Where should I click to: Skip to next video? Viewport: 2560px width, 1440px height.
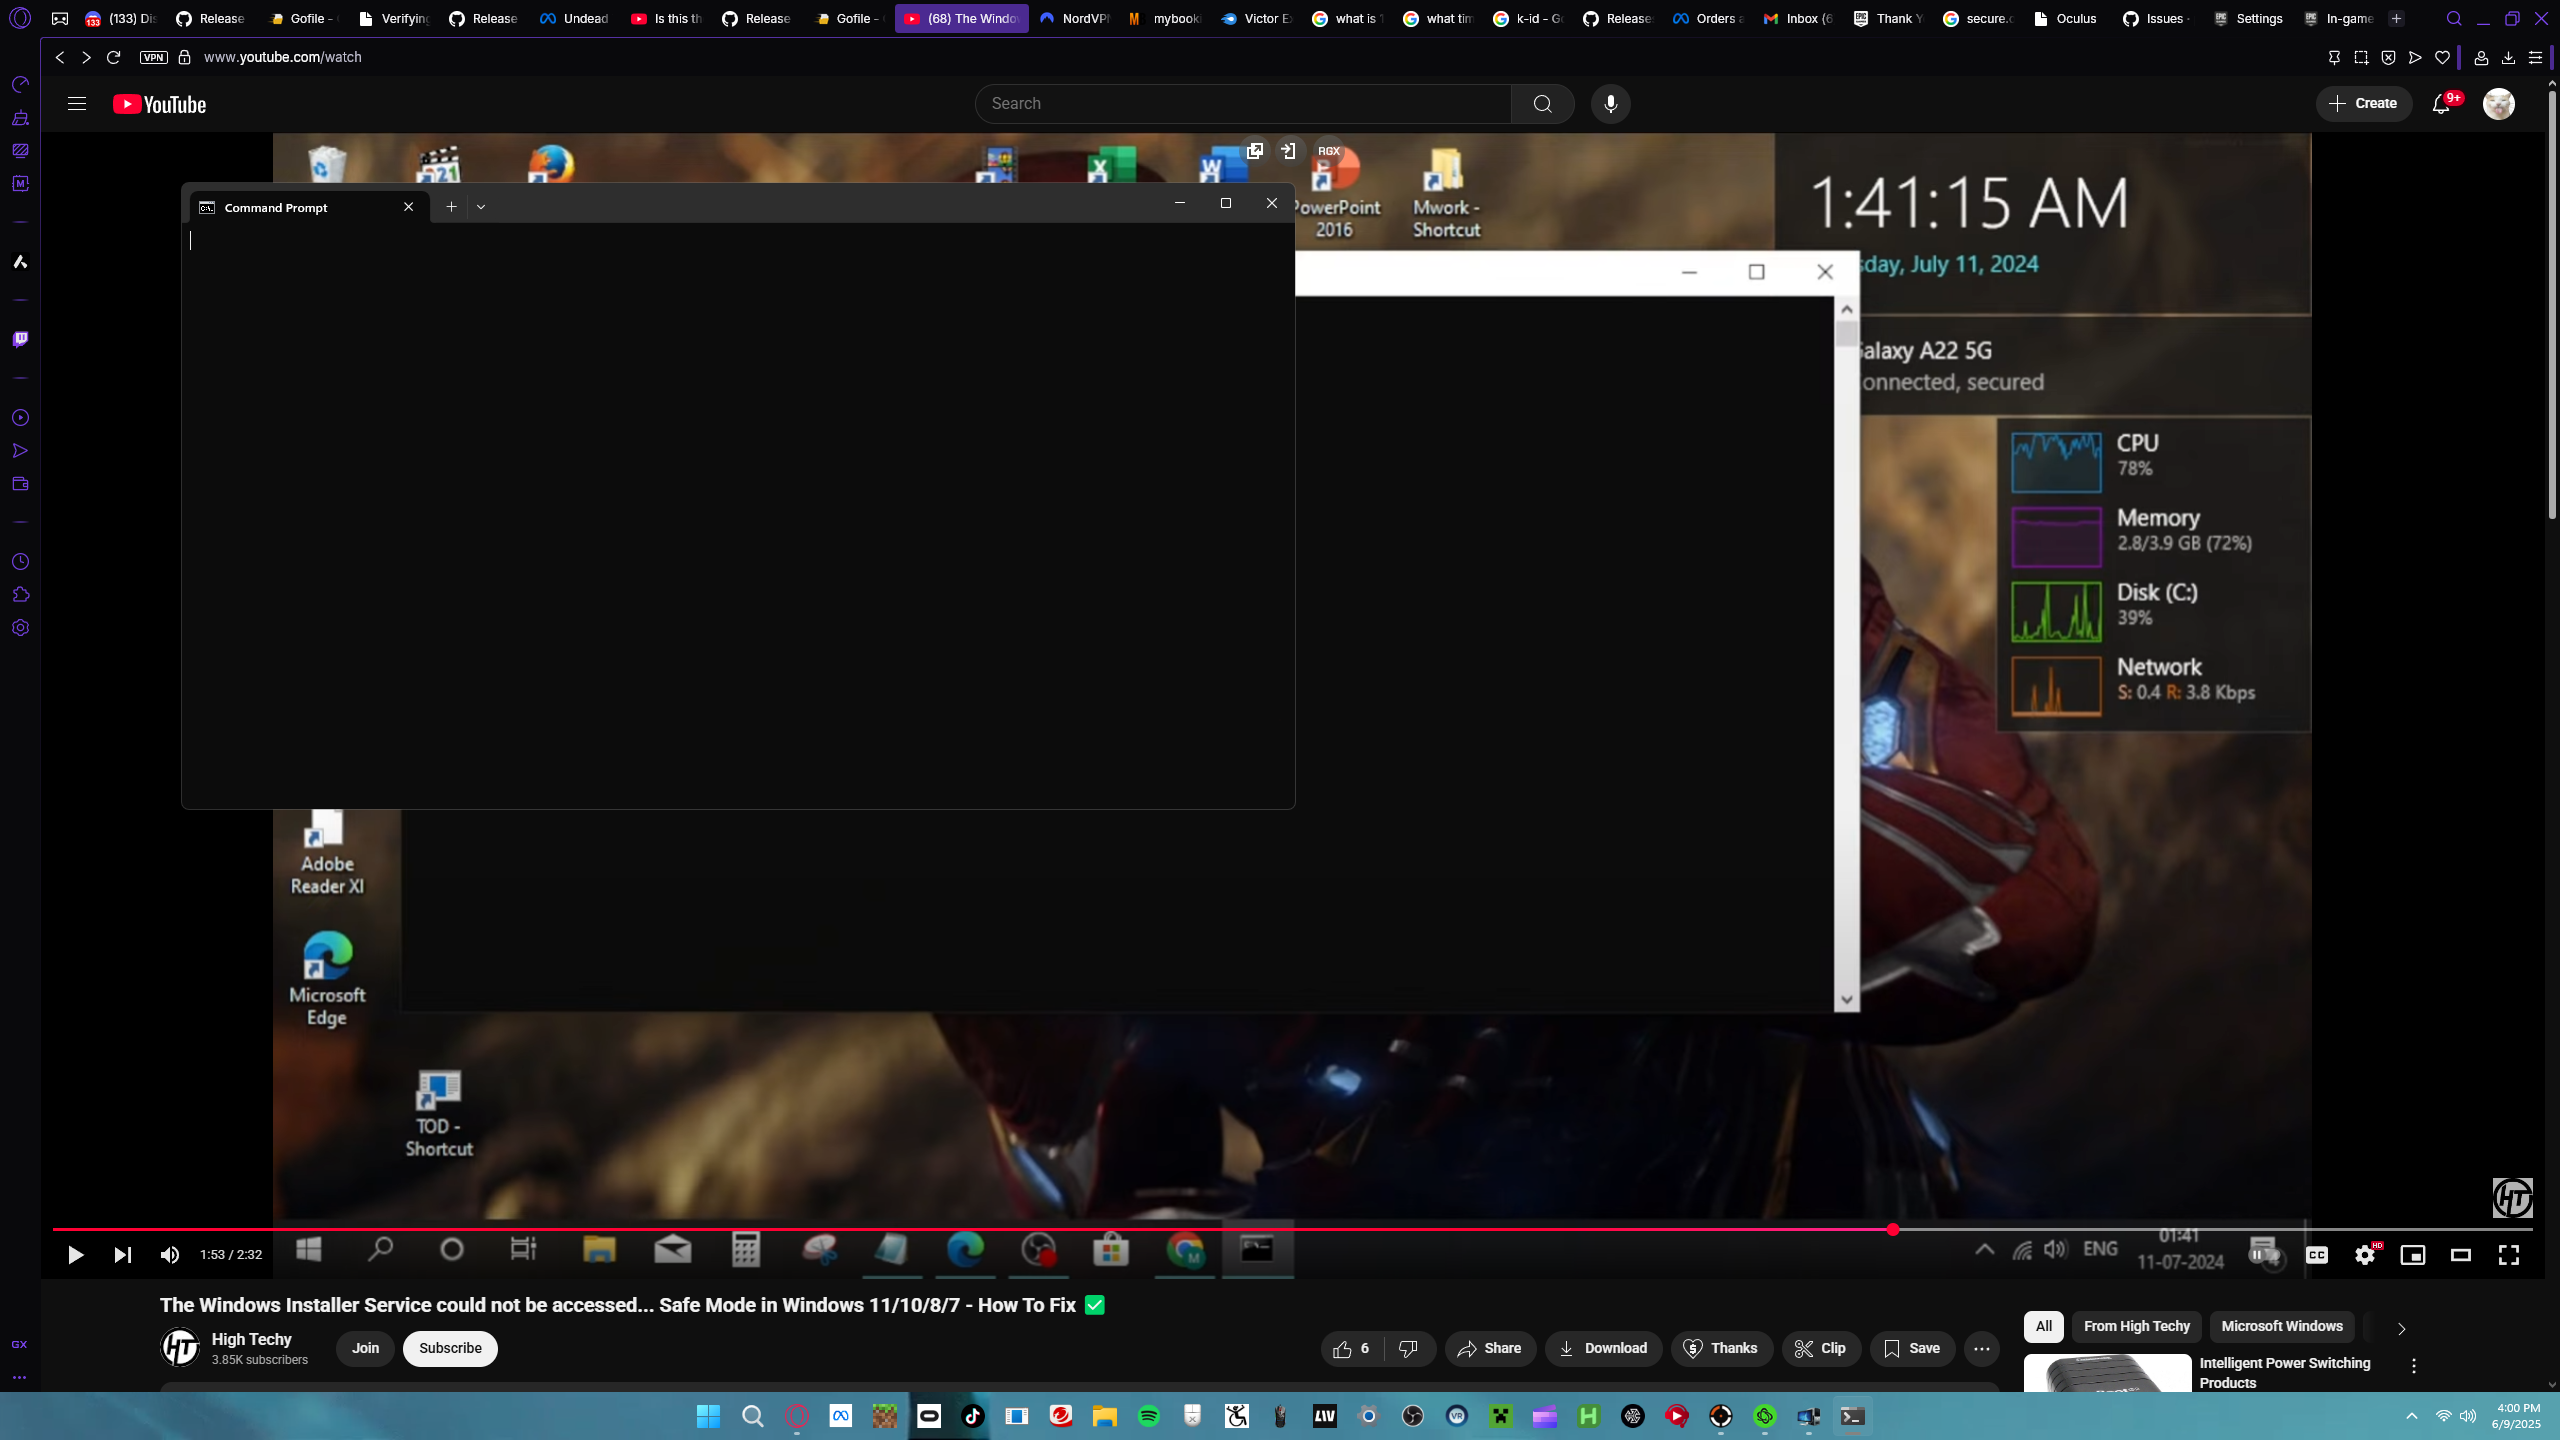click(x=122, y=1255)
